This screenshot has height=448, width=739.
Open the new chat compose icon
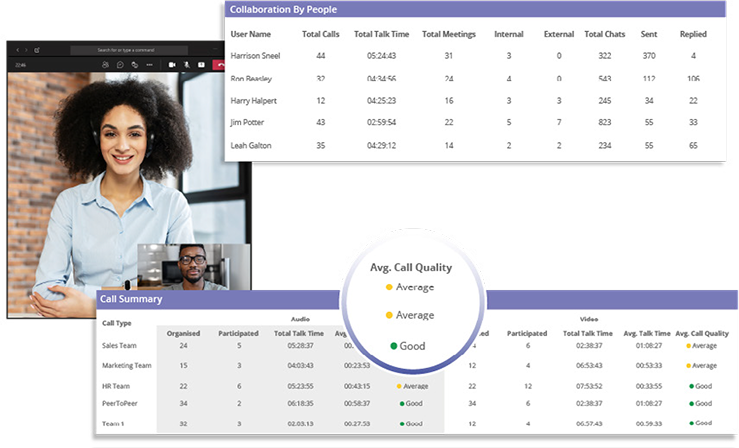(37, 50)
